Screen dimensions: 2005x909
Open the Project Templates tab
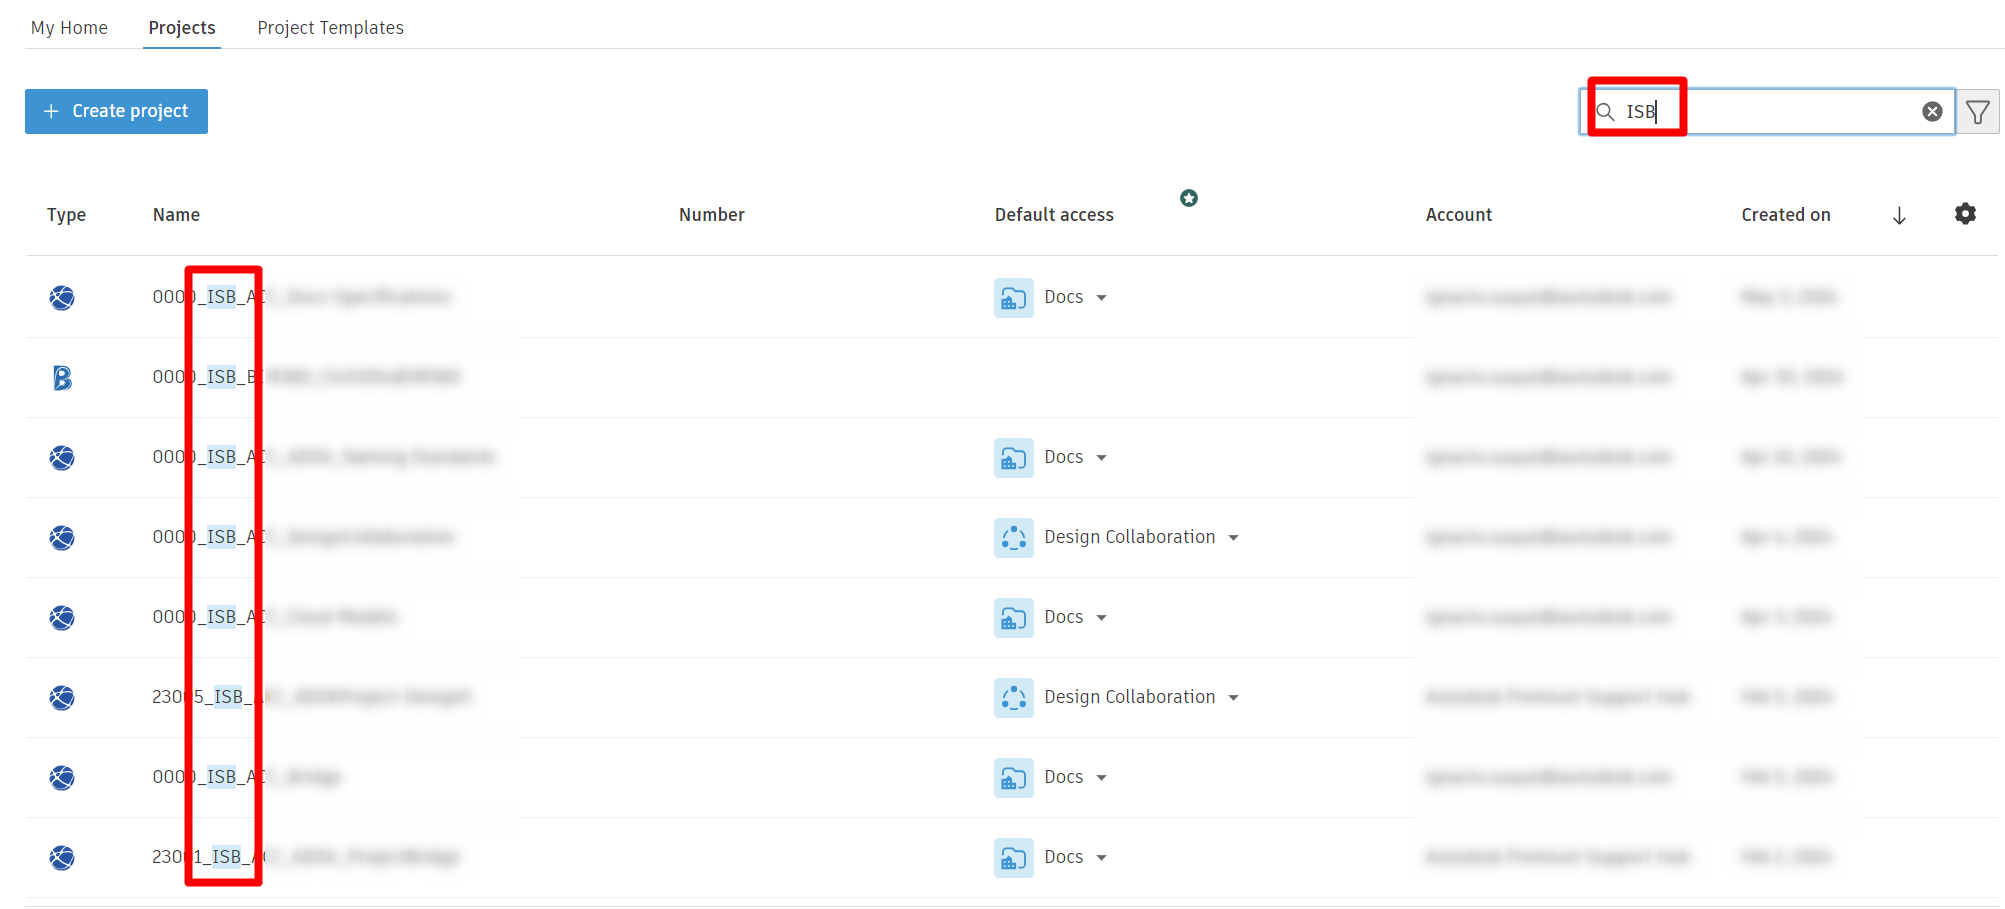point(330,27)
